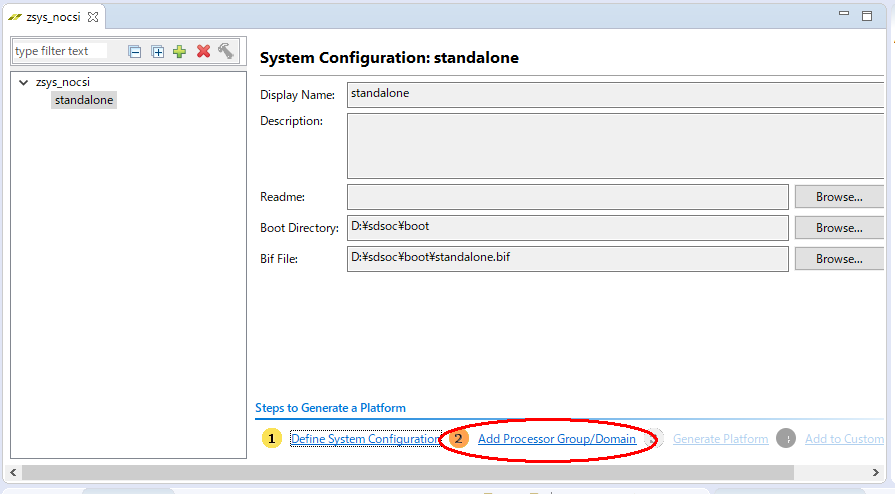Click the gray step circle before Add to Custom
Viewport: 895px width, 494px height.
pyautogui.click(x=786, y=439)
